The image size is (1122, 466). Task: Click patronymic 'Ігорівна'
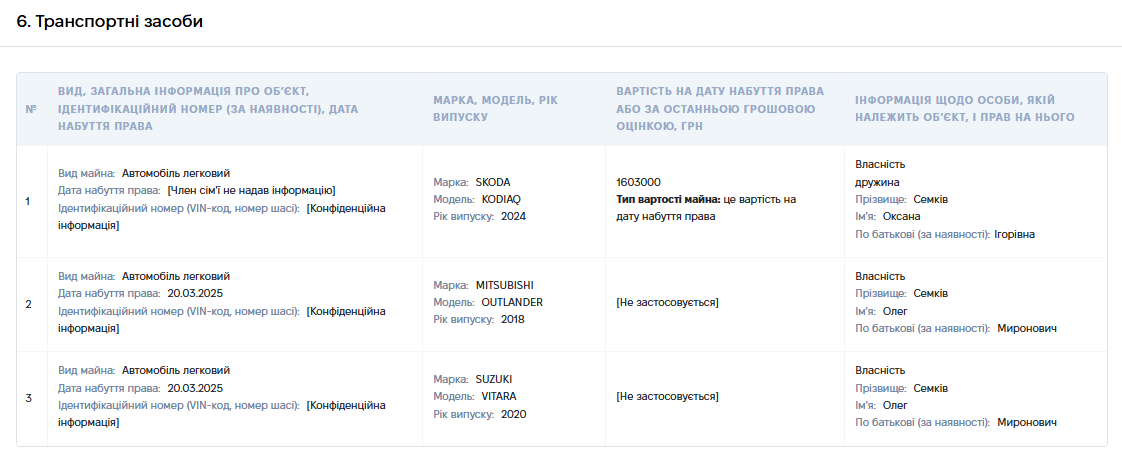[1015, 233]
